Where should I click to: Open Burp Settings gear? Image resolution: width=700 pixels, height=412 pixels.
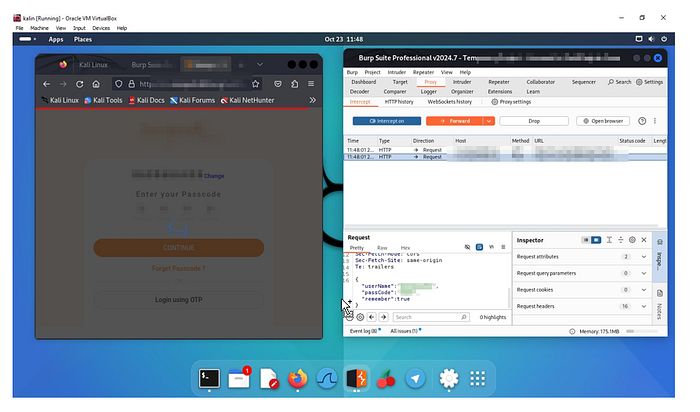tap(650, 82)
